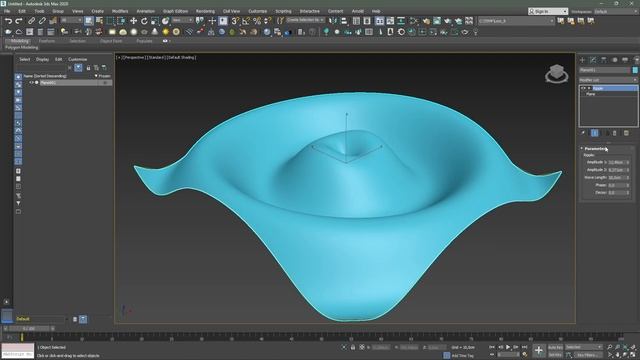Click the sun light icon in second toolbar
This screenshot has width=640, height=360.
[165, 32]
